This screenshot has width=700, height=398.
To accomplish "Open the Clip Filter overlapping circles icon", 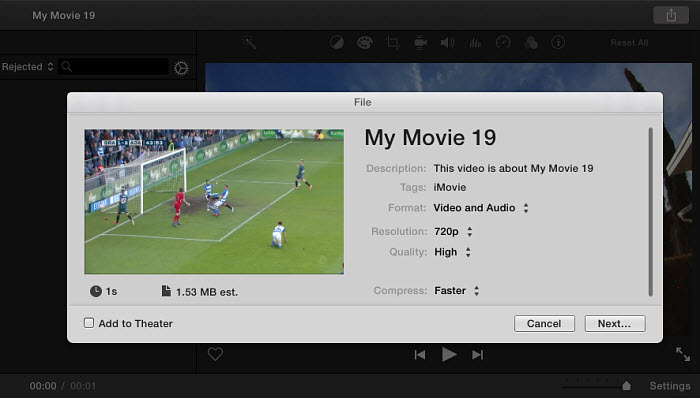I will [531, 43].
